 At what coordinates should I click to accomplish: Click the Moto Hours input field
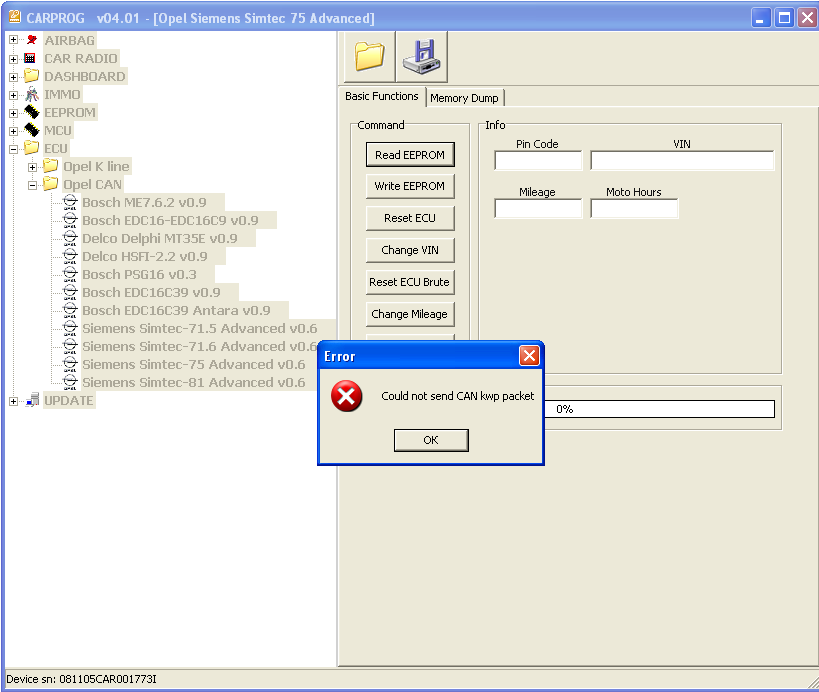click(x=634, y=208)
